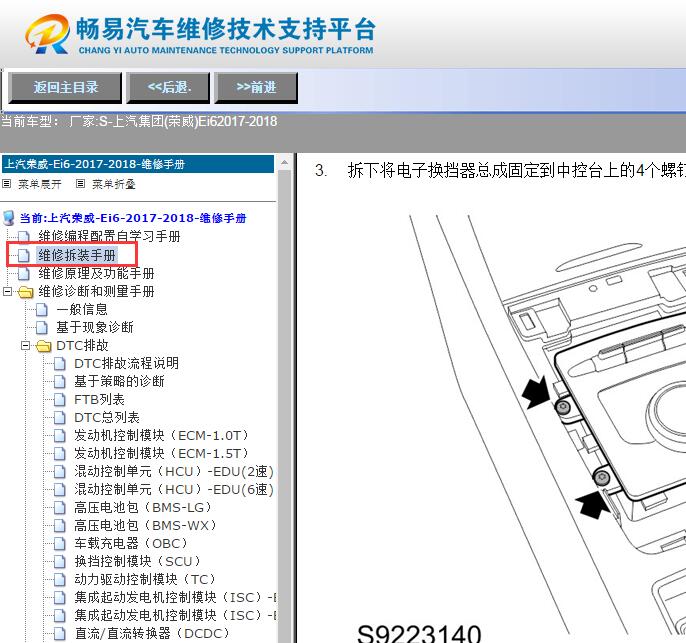Go forward with the >>前进 button

point(256,87)
